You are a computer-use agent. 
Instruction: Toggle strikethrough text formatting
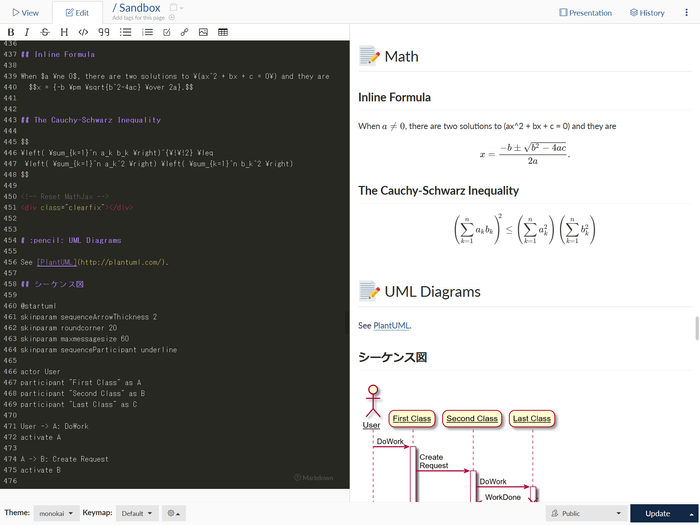(45, 32)
